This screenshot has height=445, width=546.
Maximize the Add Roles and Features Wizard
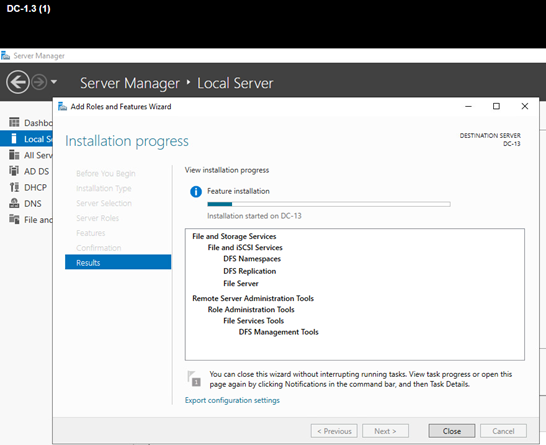pos(497,106)
